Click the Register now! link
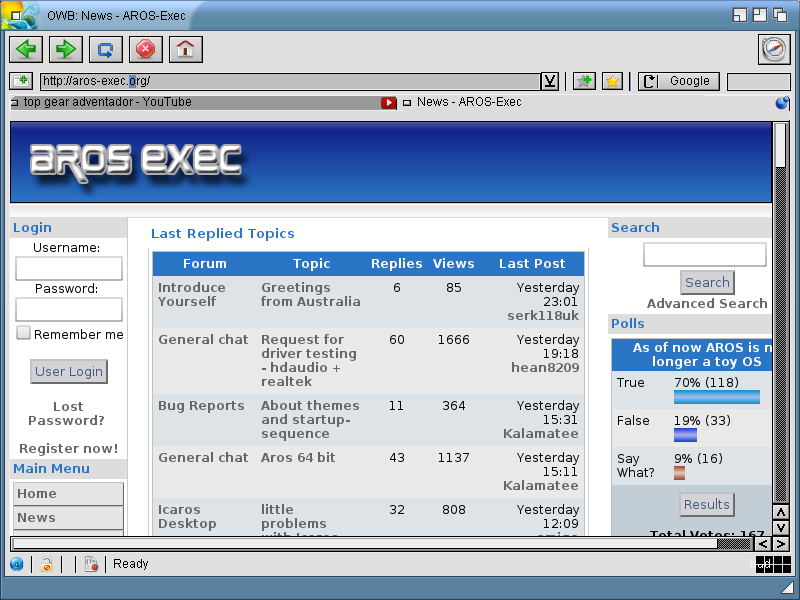This screenshot has width=800, height=600. coord(69,448)
